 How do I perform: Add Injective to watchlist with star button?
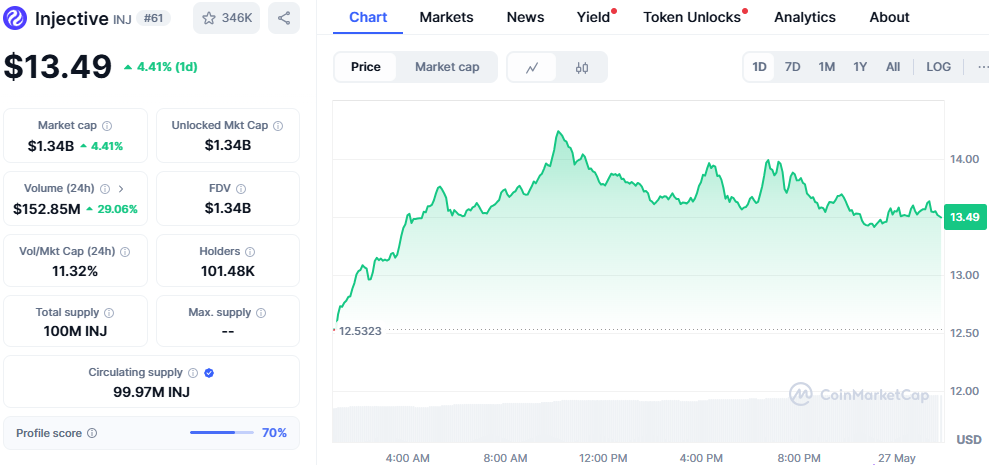227,18
